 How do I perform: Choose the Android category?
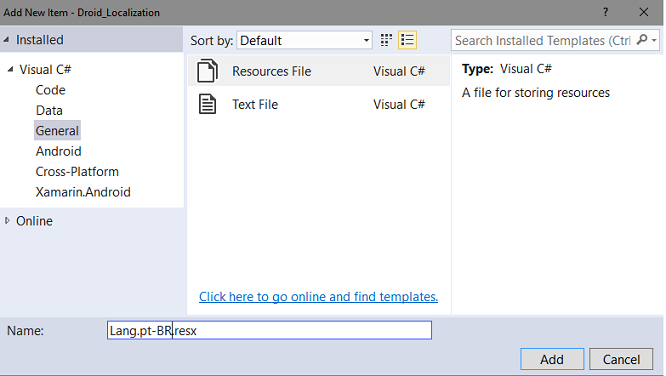pyautogui.click(x=59, y=151)
